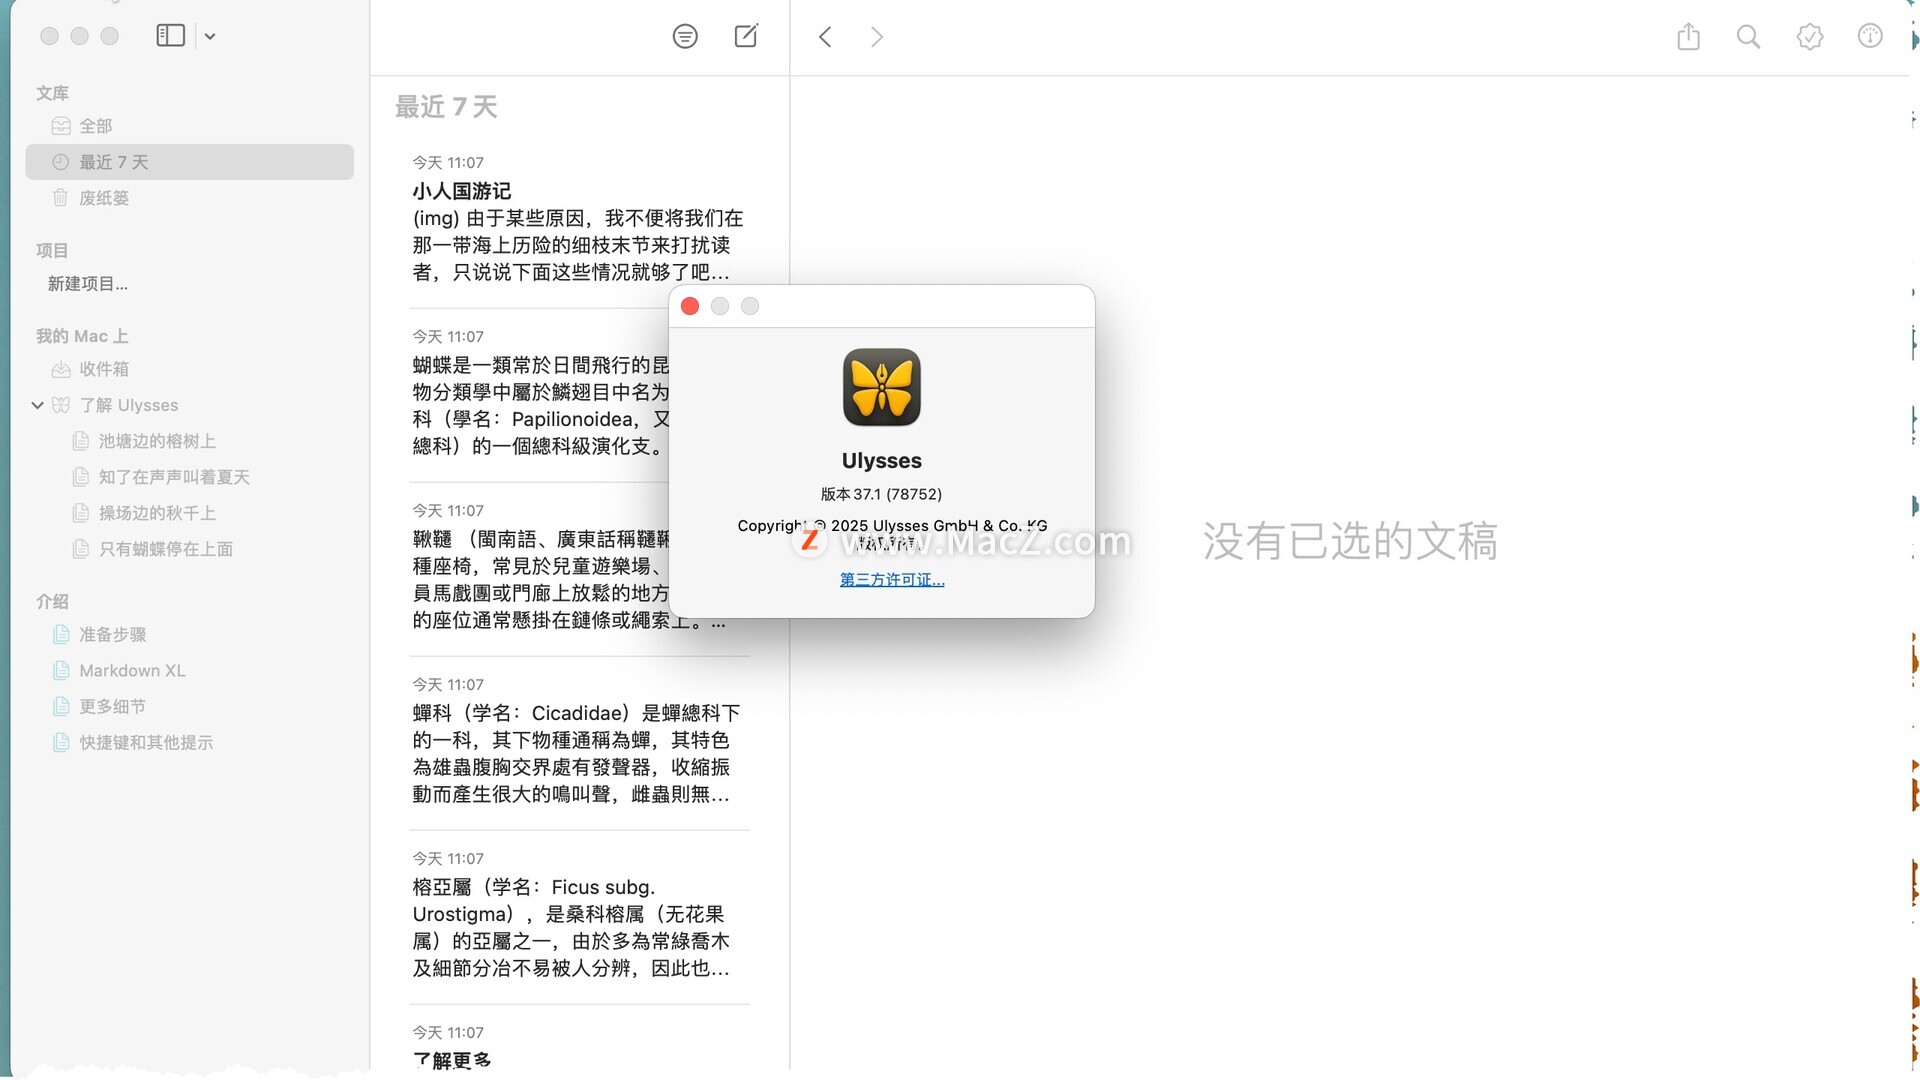The width and height of the screenshot is (1920, 1080).
Task: Click the butterfly icon beside 了解 Ulysses
Action: coord(61,405)
